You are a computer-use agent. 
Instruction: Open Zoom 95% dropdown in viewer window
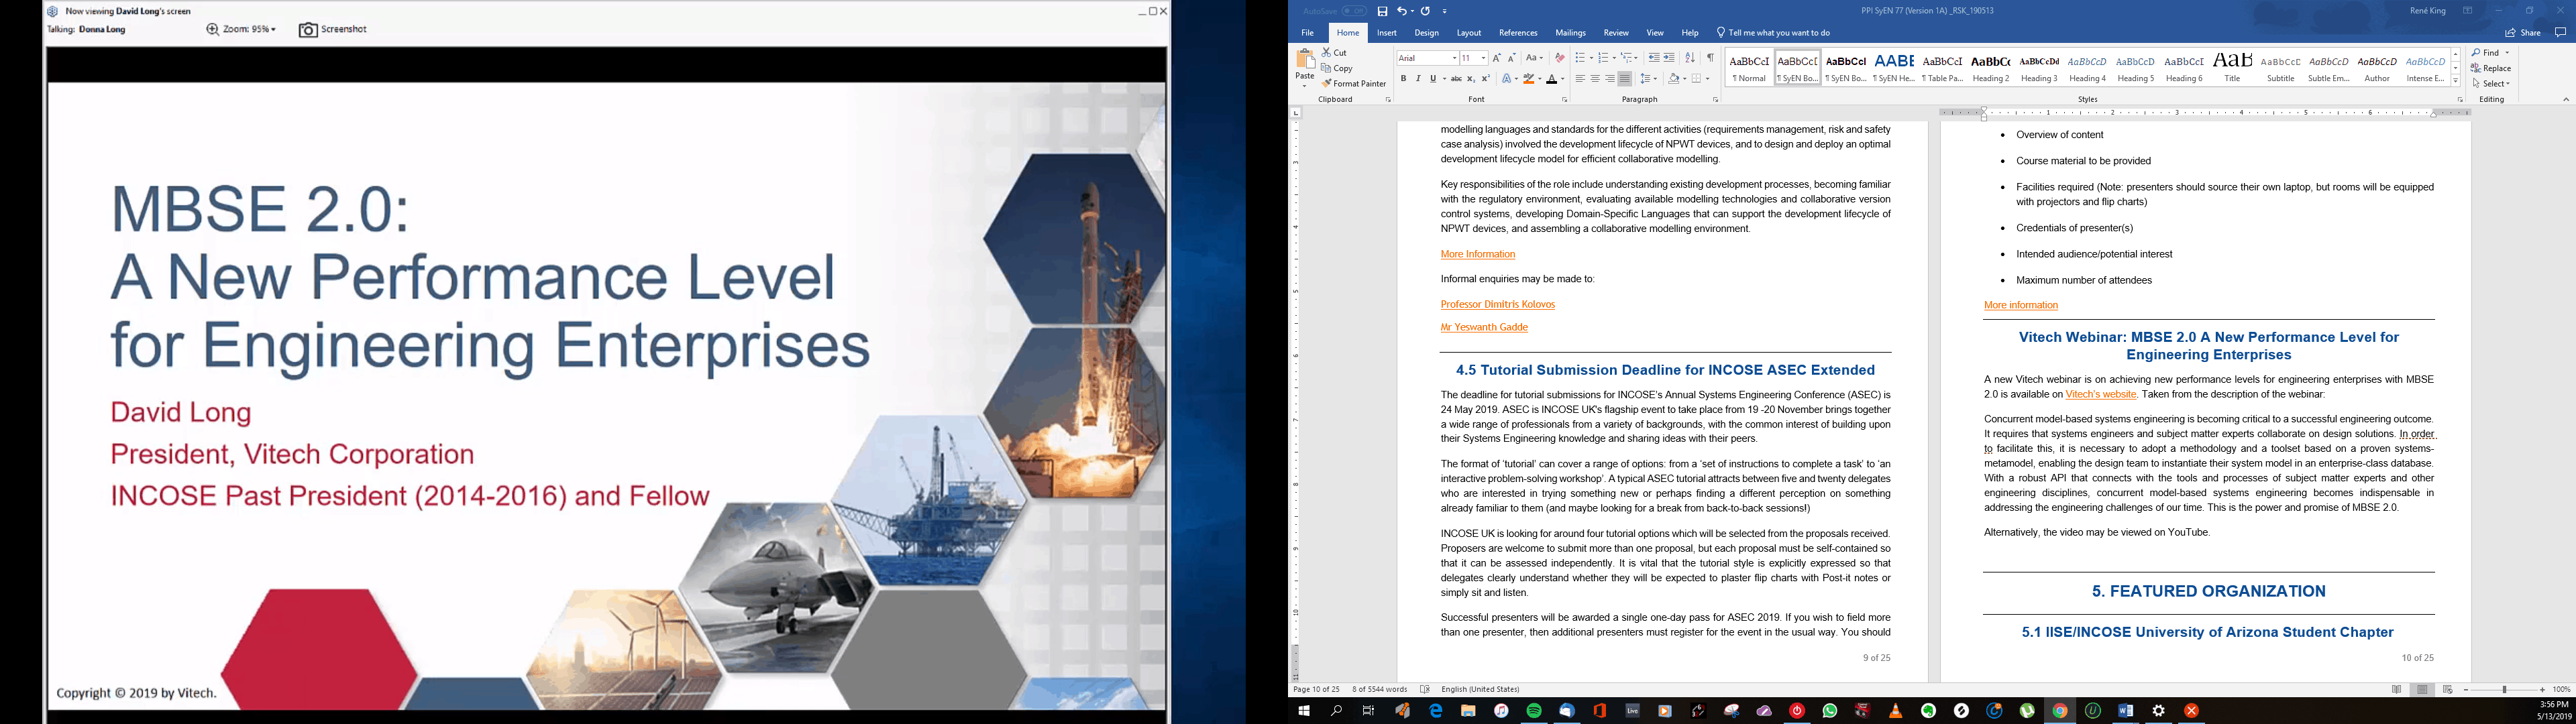click(242, 30)
